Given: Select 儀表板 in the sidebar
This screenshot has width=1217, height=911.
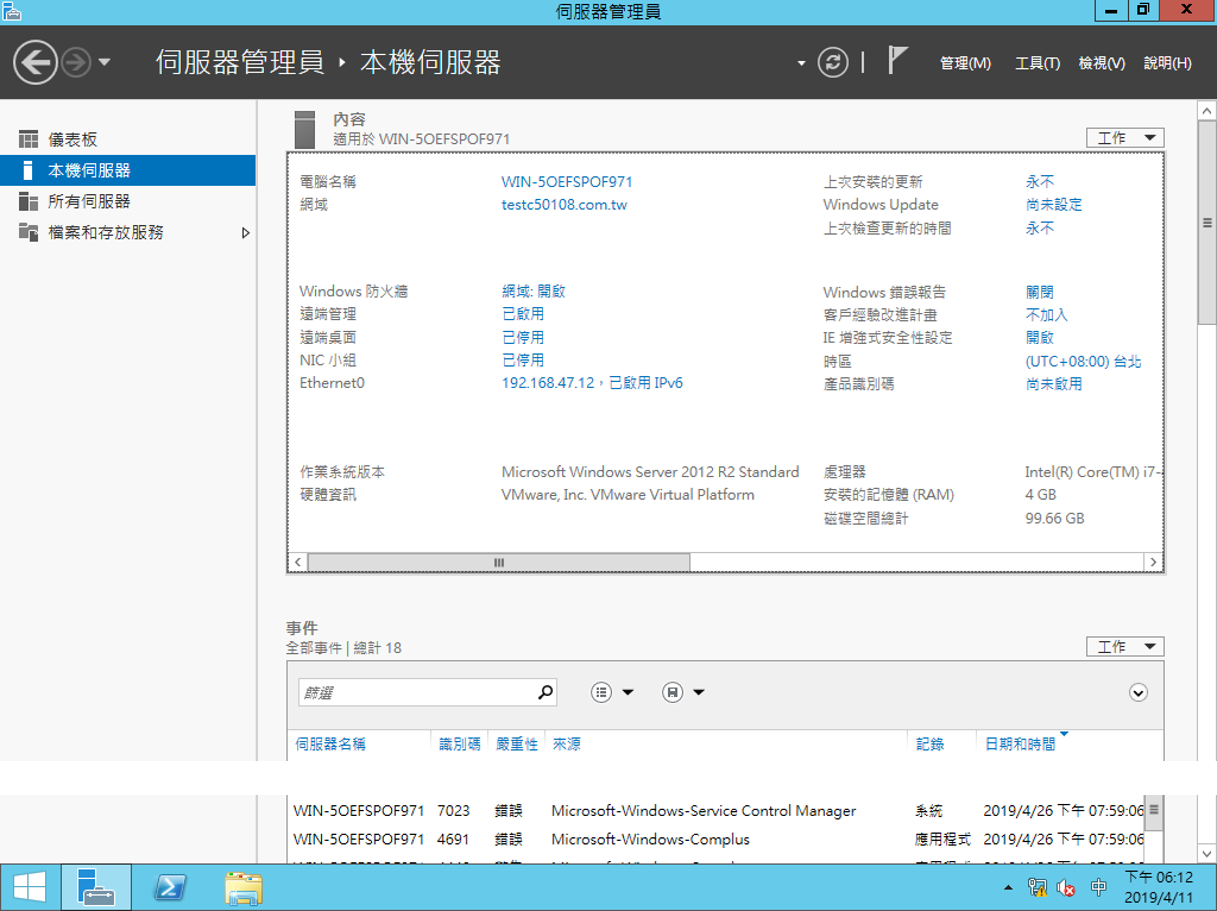Looking at the screenshot, I should click(128, 140).
